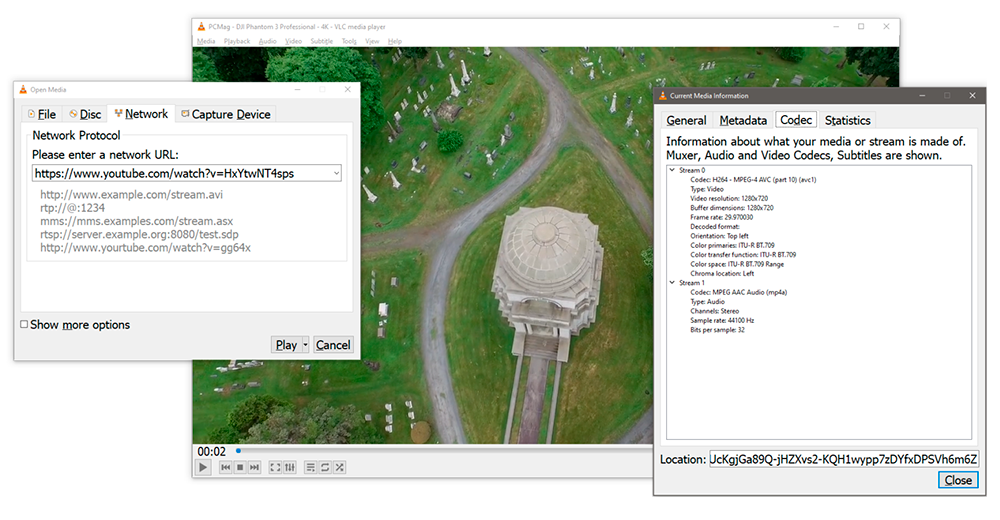Switch to the Disc tab in Open Media
1000x520 pixels.
pyautogui.click(x=85, y=114)
